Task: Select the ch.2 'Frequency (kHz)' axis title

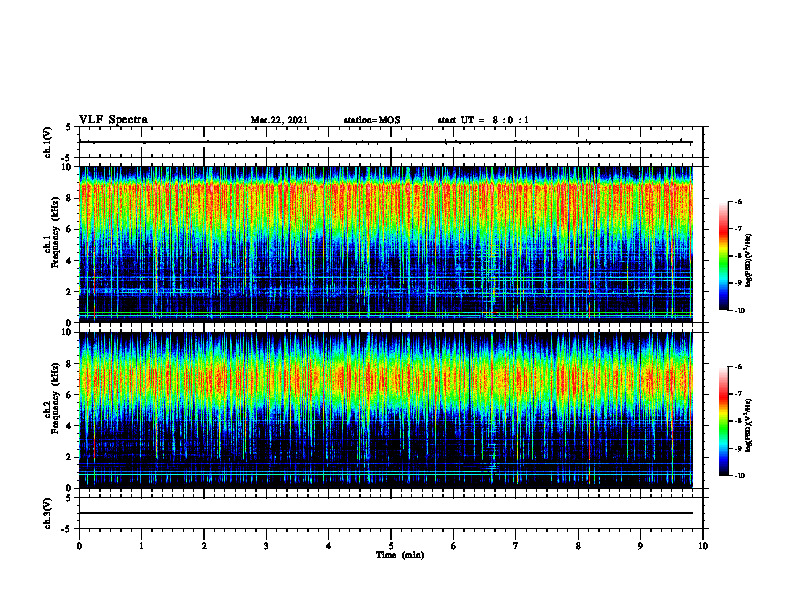Action: coord(55,398)
